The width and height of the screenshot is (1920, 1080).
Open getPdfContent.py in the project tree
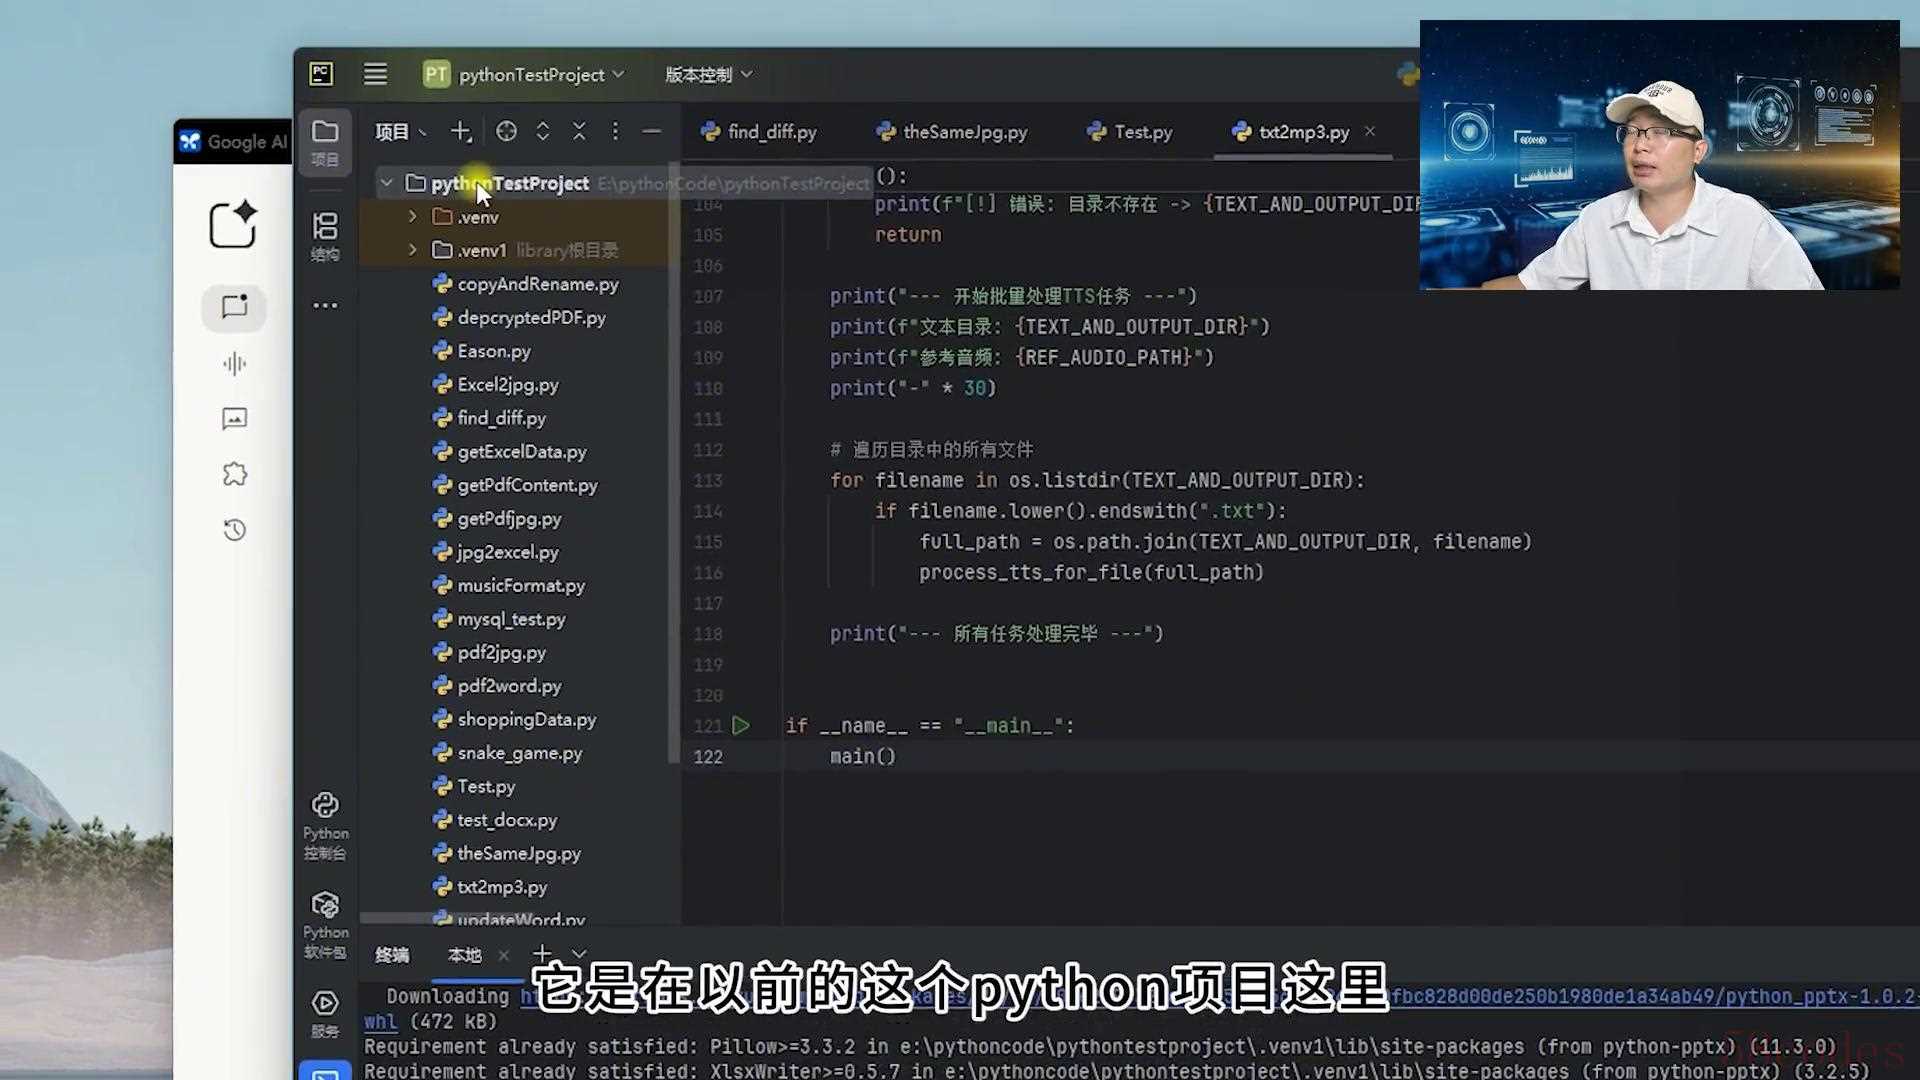[x=515, y=485]
